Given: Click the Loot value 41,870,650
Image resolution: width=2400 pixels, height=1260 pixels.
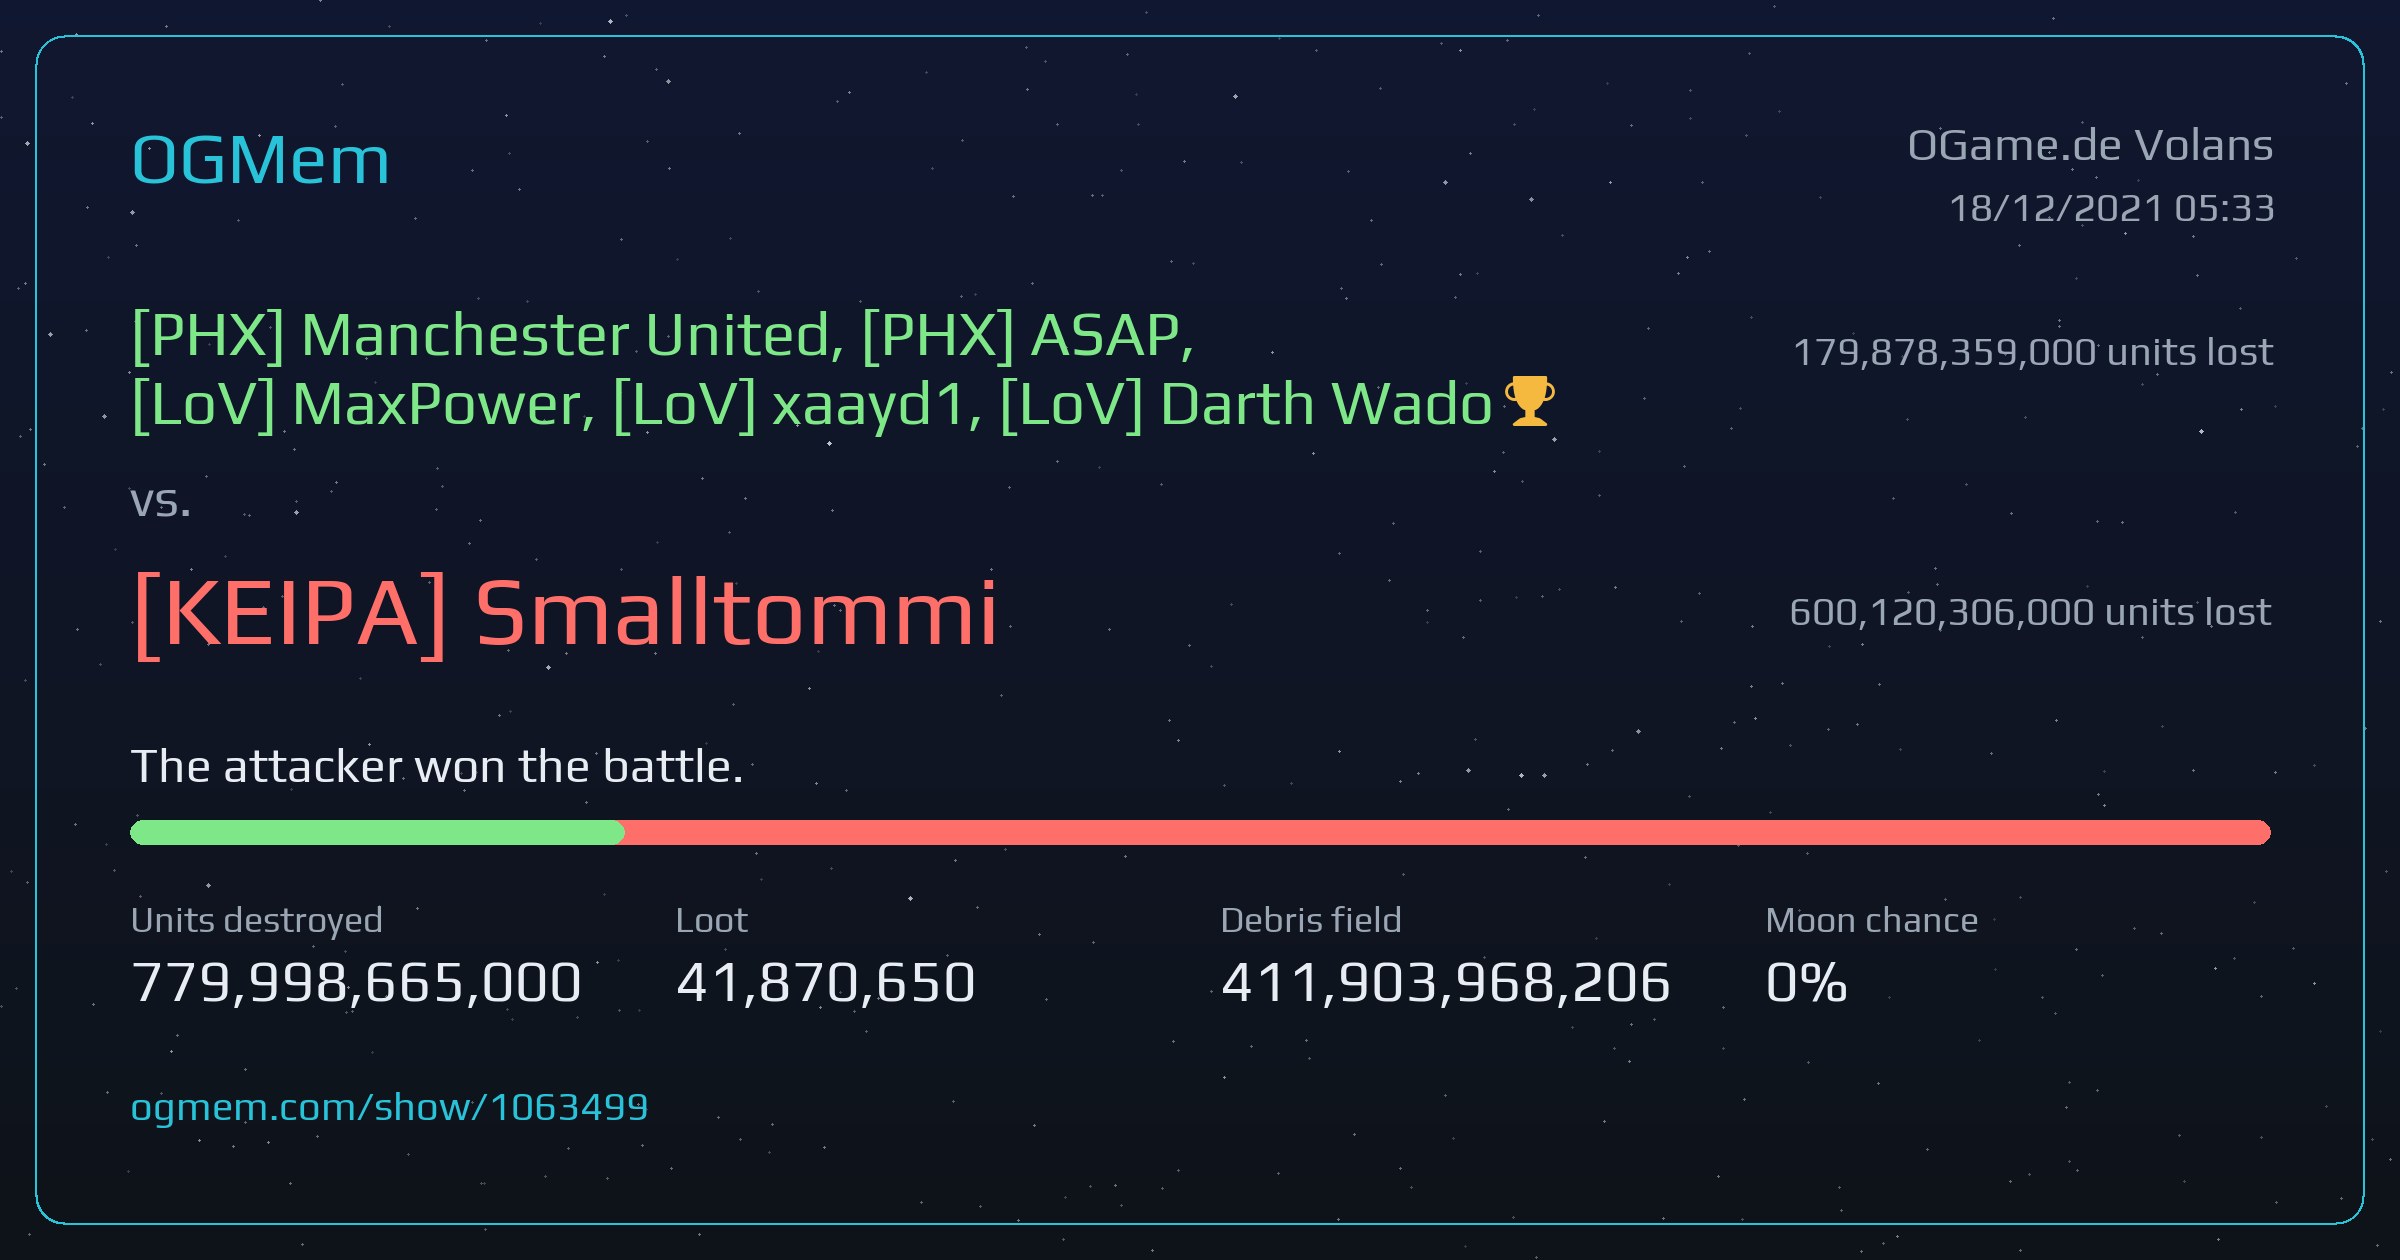Looking at the screenshot, I should coord(826,982).
